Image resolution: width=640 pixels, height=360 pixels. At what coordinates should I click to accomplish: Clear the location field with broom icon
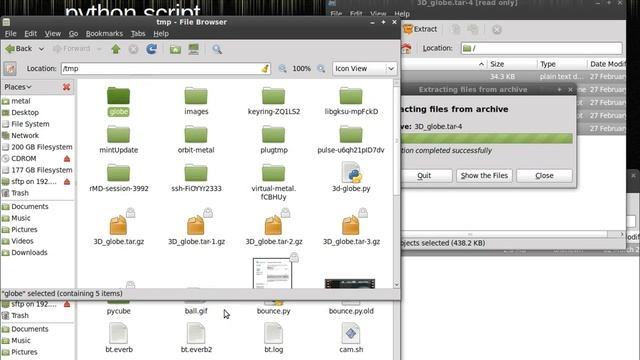pyautogui.click(x=265, y=69)
